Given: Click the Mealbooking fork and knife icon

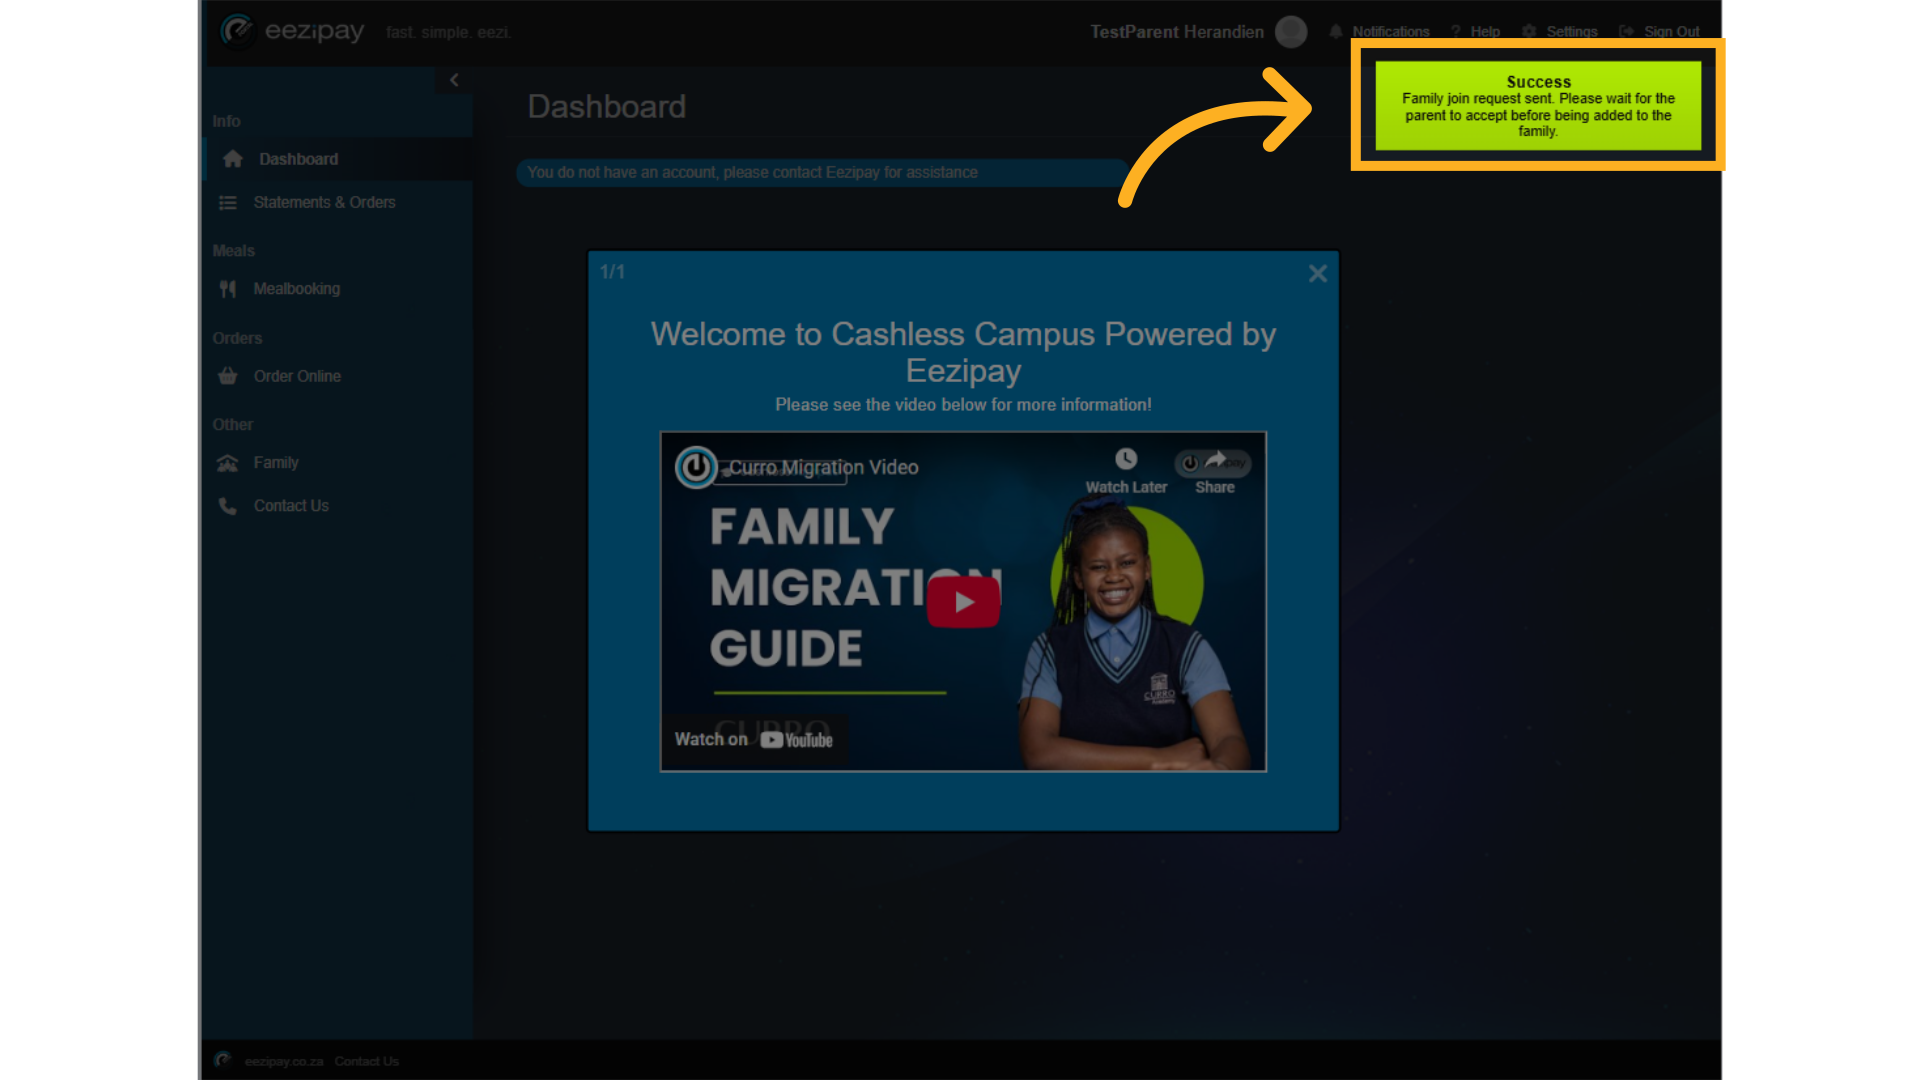Looking at the screenshot, I should coord(228,289).
